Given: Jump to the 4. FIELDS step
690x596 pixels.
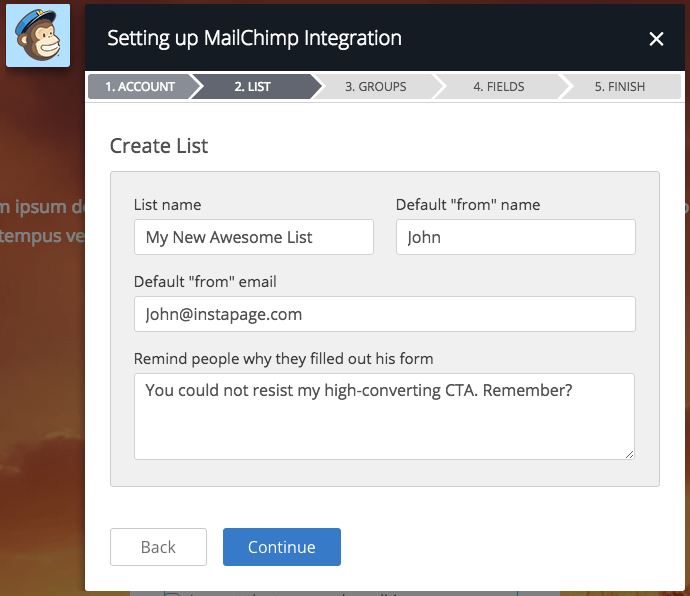Looking at the screenshot, I should tap(499, 86).
